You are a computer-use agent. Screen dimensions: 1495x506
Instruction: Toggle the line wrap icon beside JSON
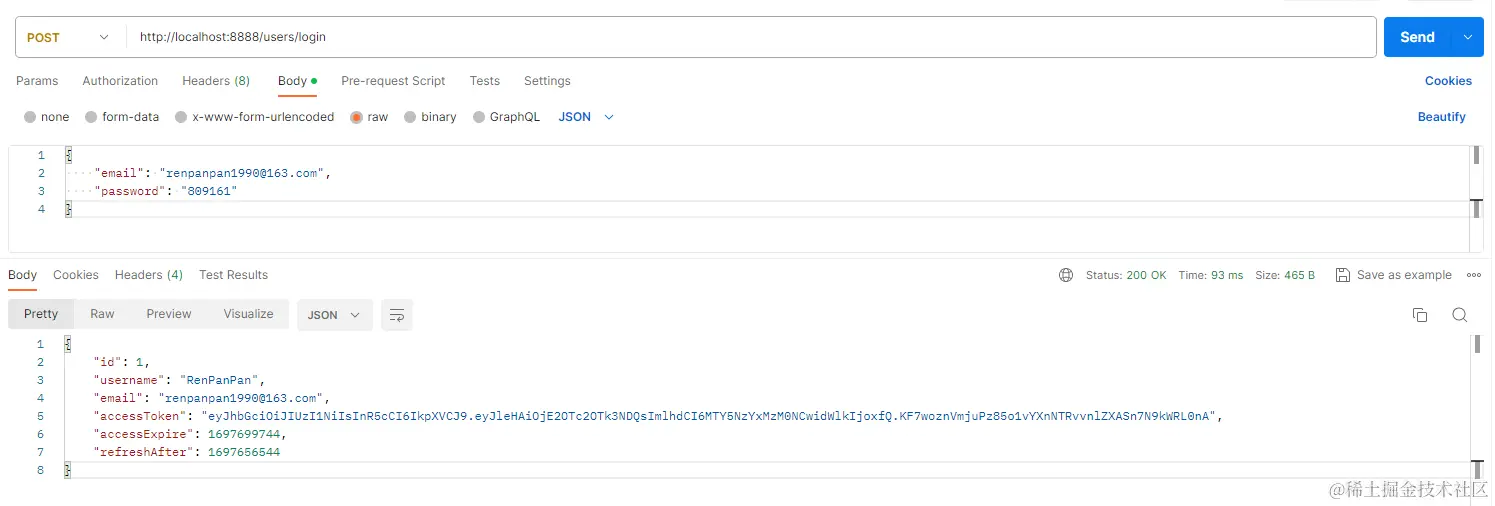click(397, 315)
